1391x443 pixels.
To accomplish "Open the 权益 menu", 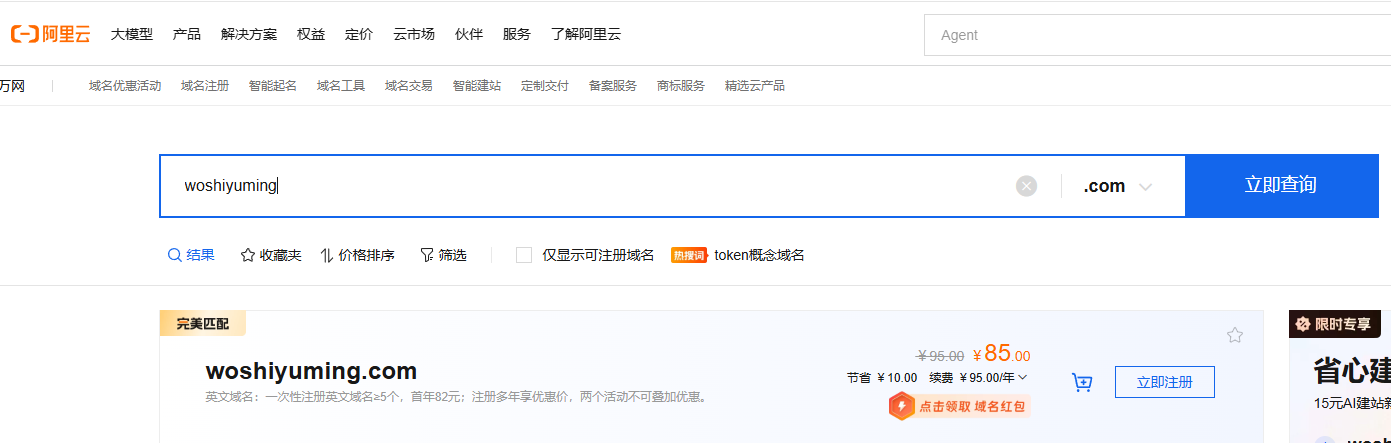I will click(311, 34).
